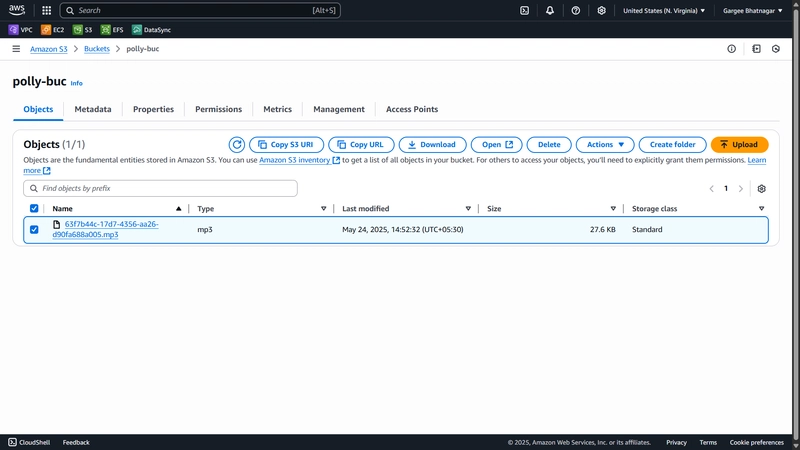Viewport: 800px width, 450px height.
Task: Go to the next page arrow
Action: (x=741, y=189)
